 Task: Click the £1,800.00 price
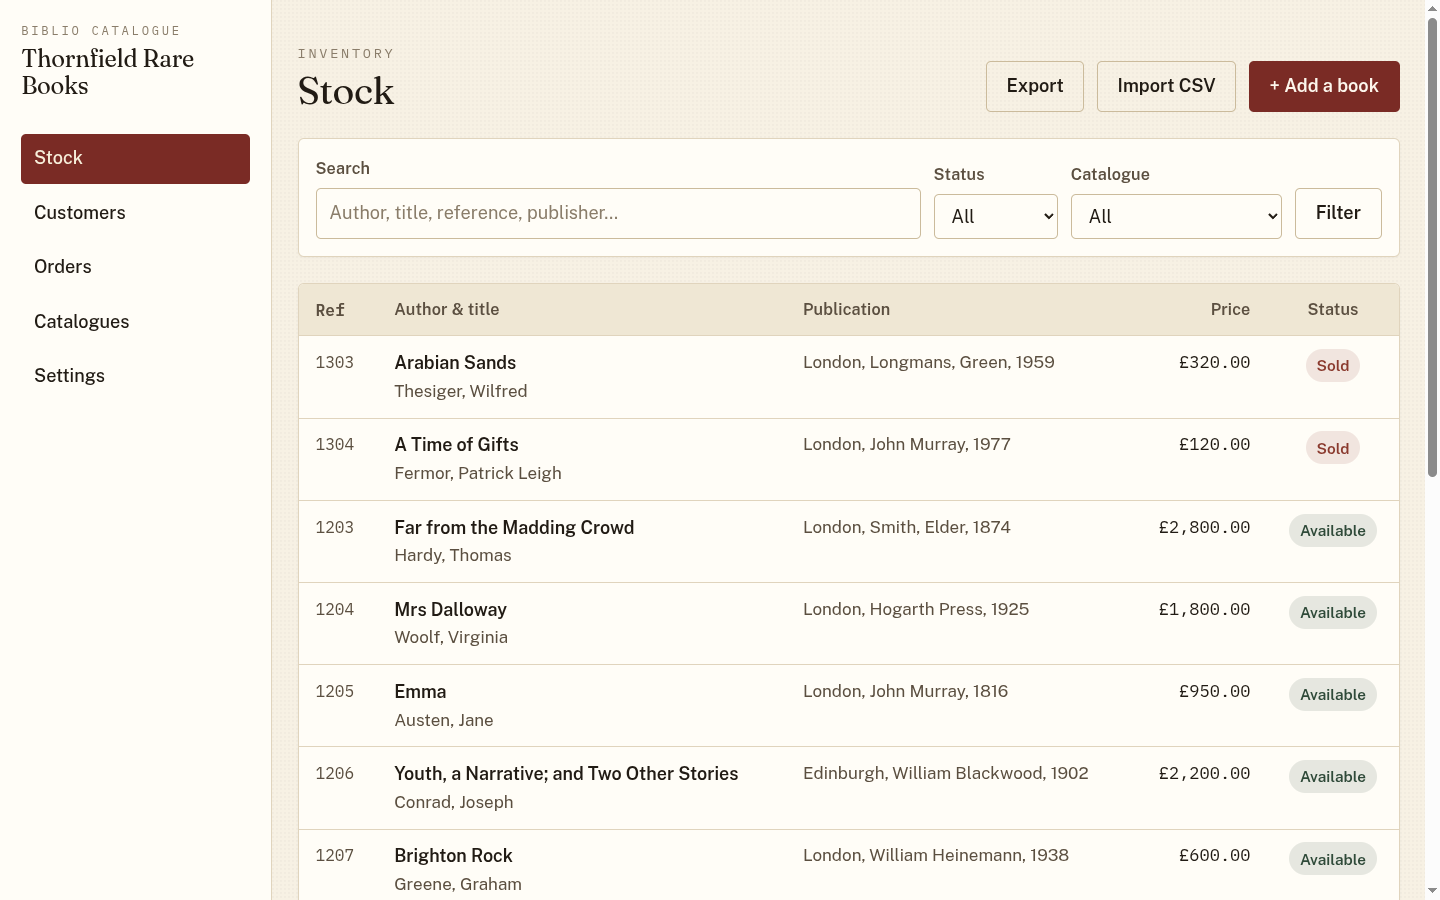click(x=1205, y=610)
